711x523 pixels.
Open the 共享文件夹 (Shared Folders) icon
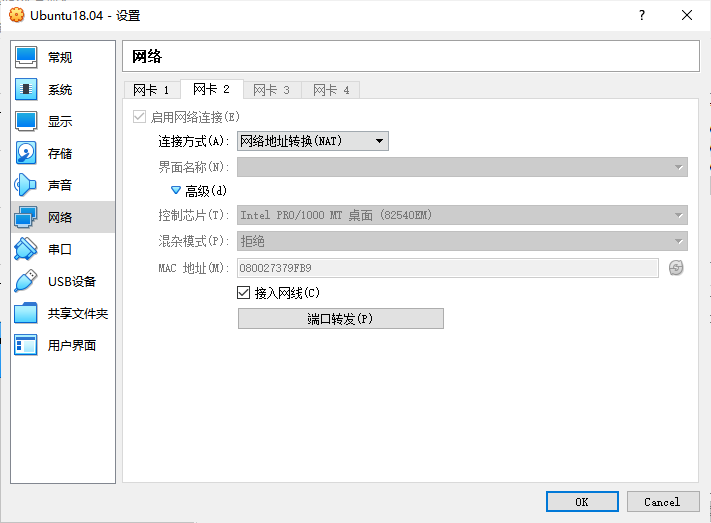(x=27, y=313)
